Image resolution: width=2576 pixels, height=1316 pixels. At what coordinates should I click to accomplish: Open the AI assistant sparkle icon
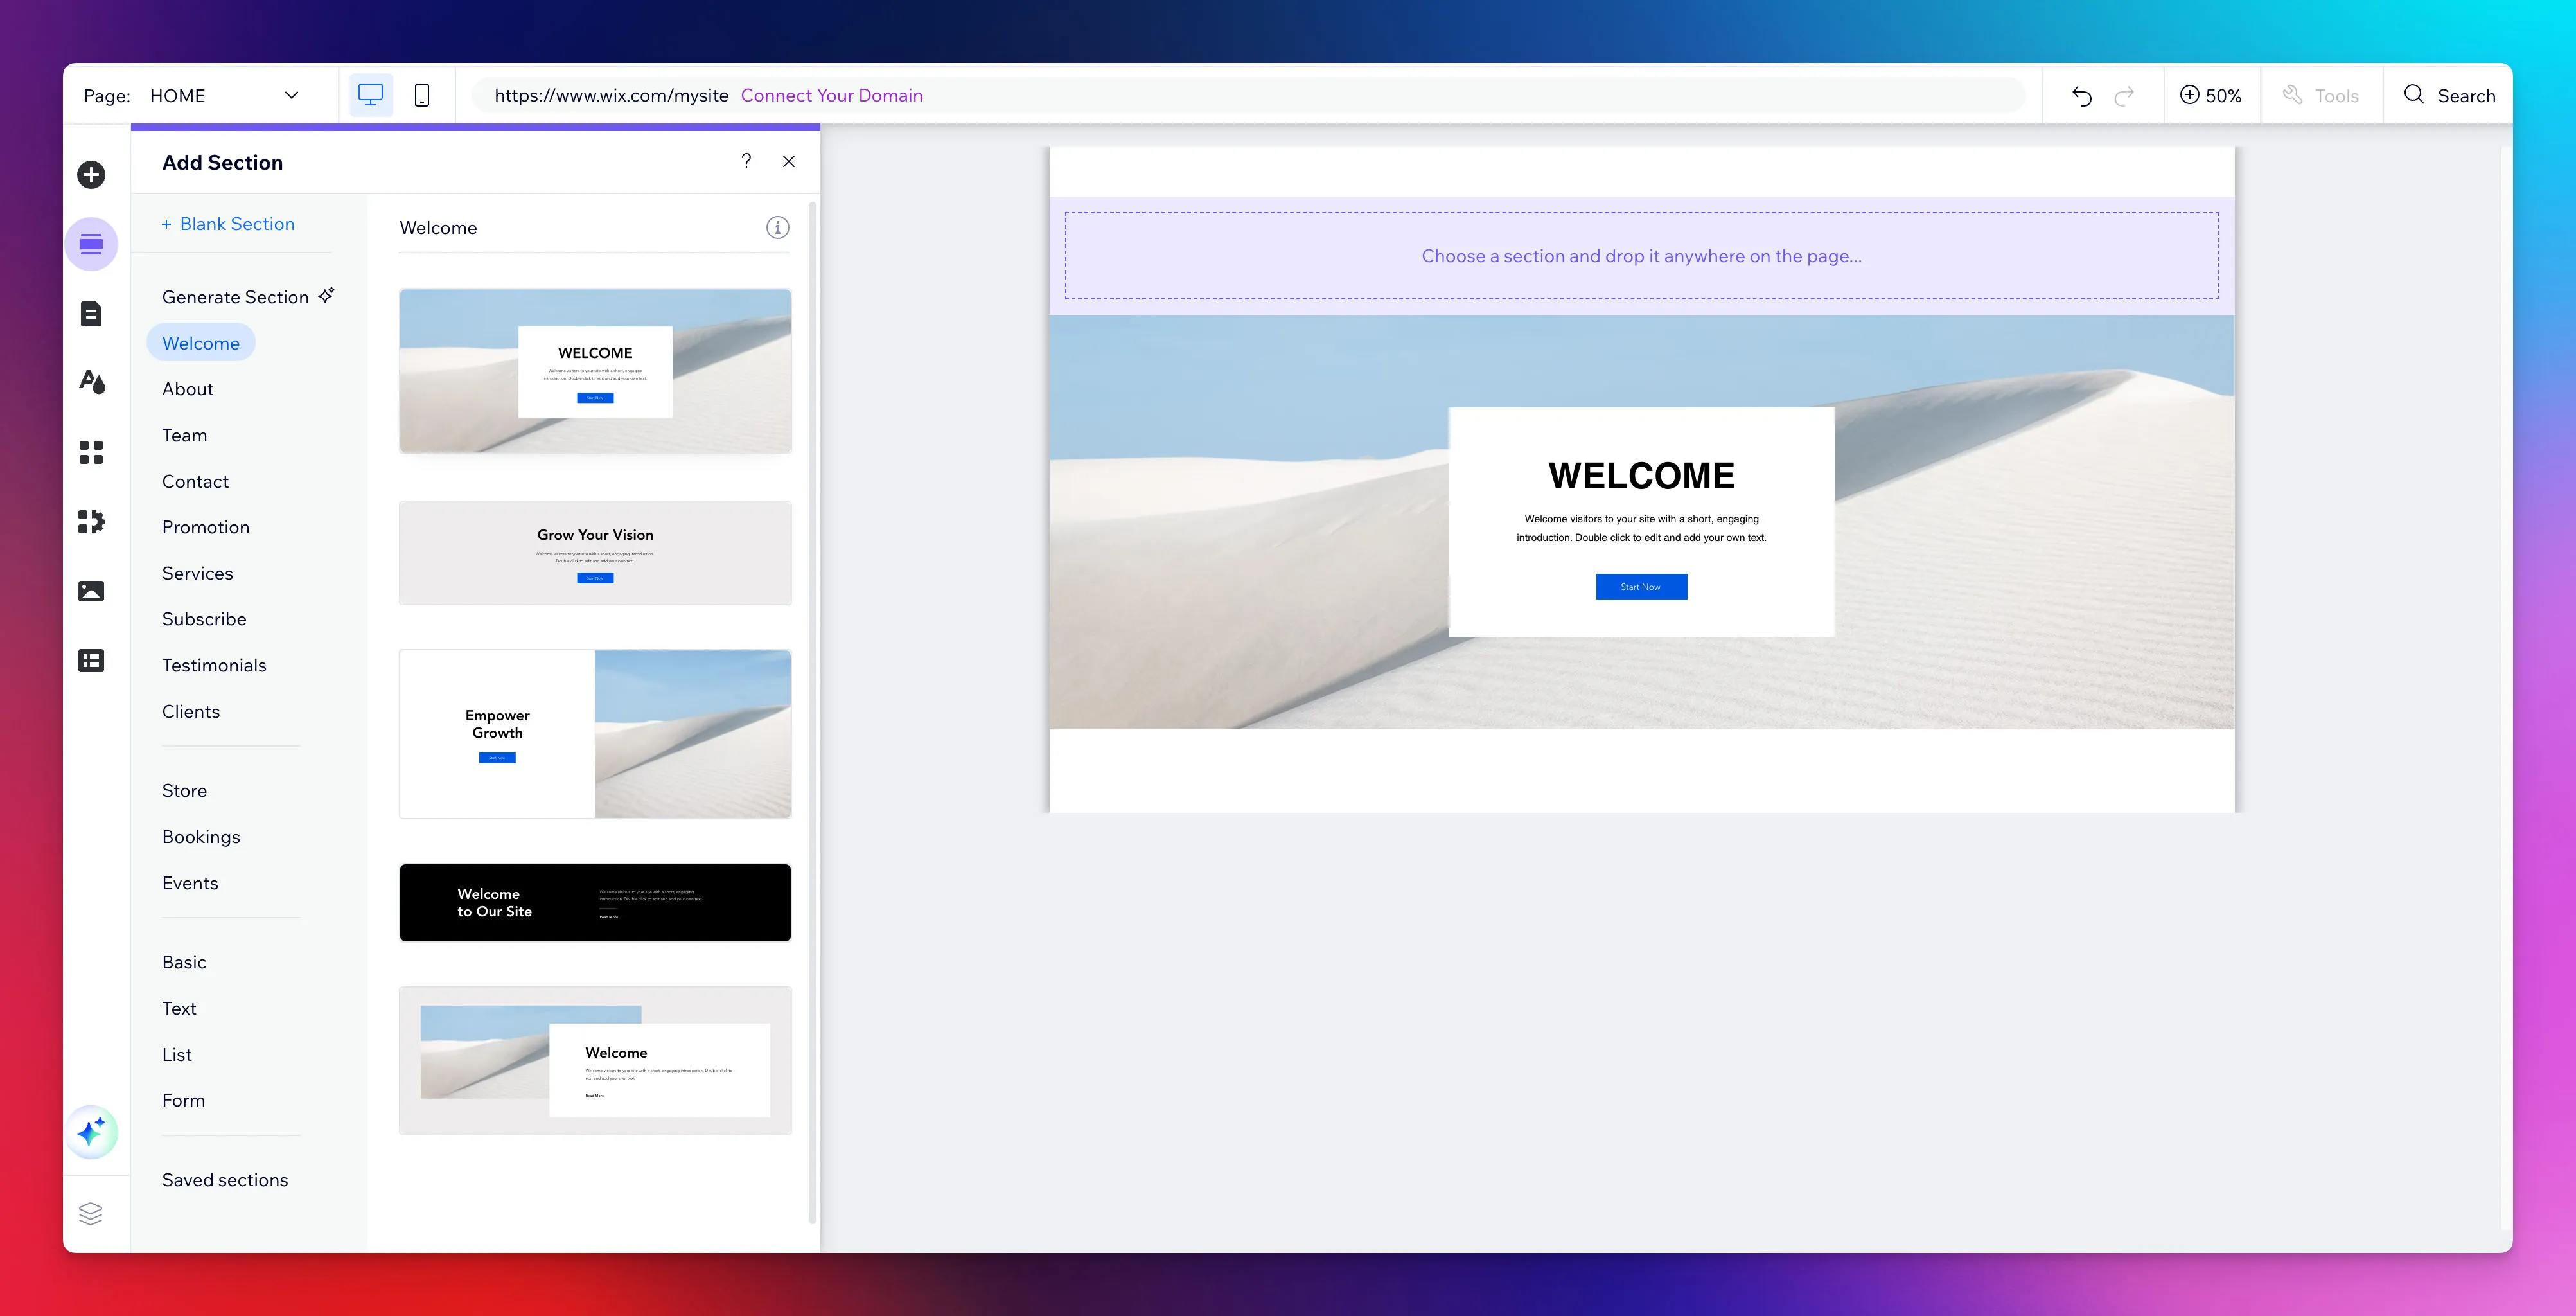(91, 1132)
